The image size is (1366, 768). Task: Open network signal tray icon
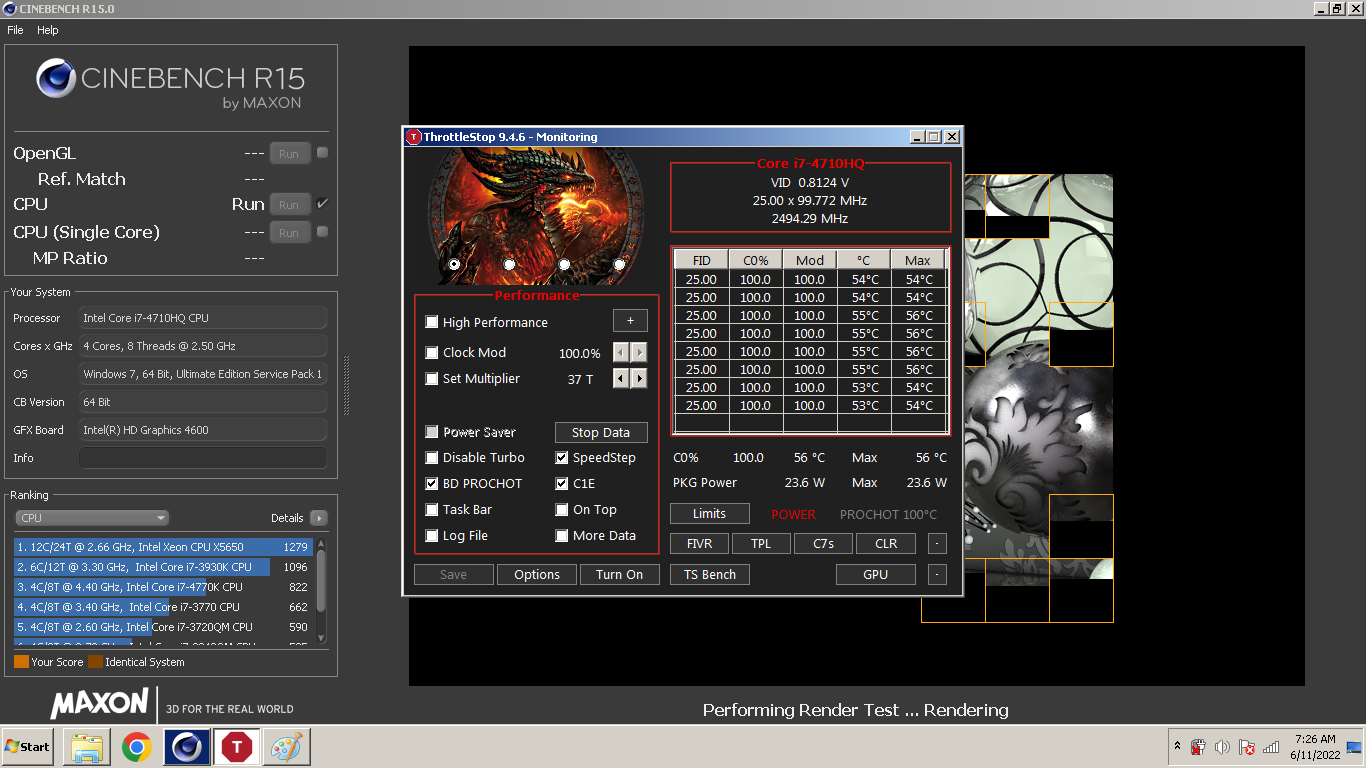pyautogui.click(x=1271, y=747)
